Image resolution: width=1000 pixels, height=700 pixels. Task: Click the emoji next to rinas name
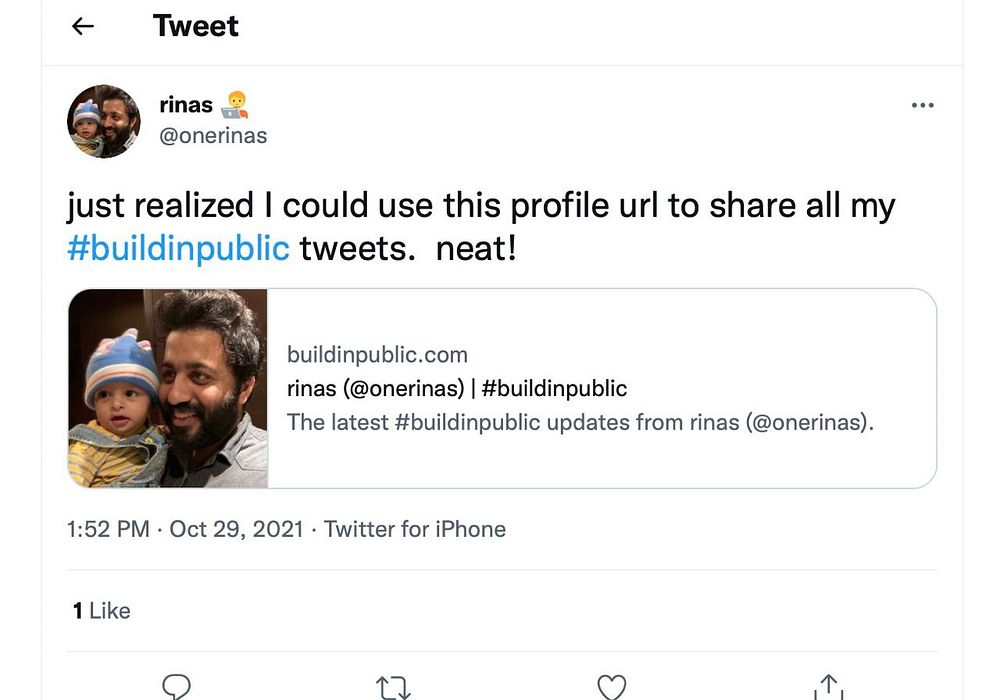coord(235,104)
